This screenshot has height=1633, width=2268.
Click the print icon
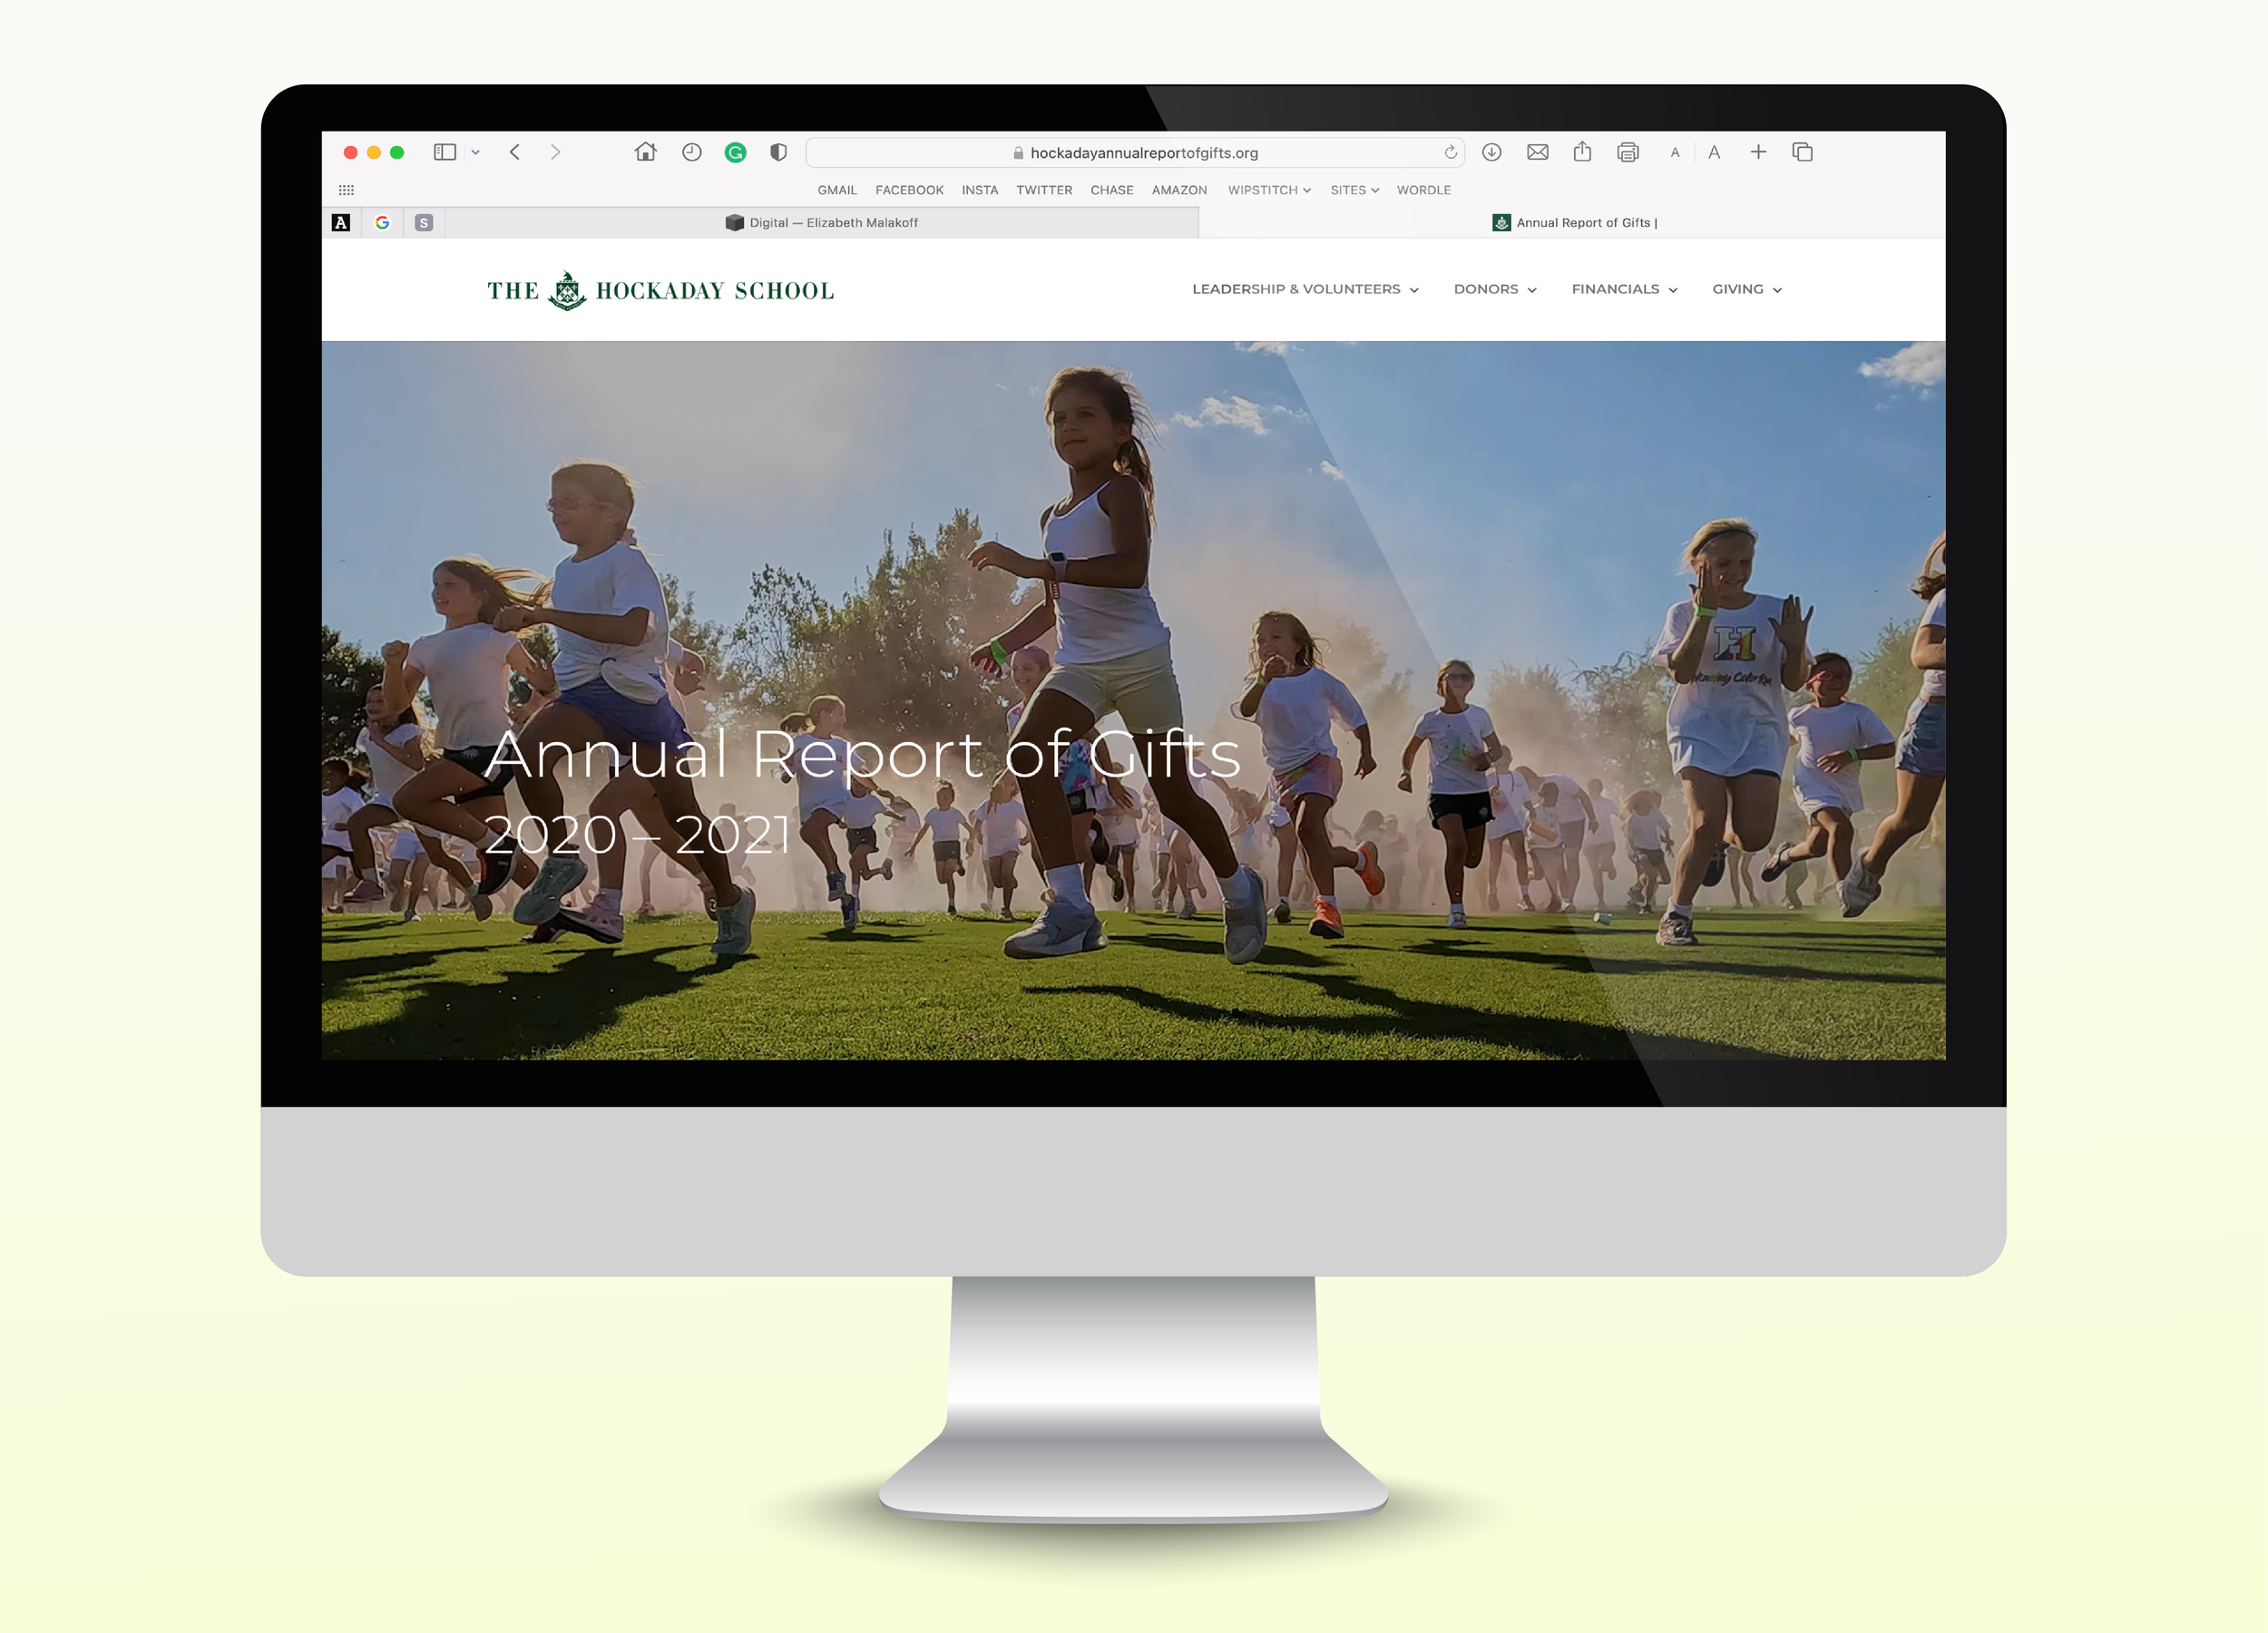1627,152
